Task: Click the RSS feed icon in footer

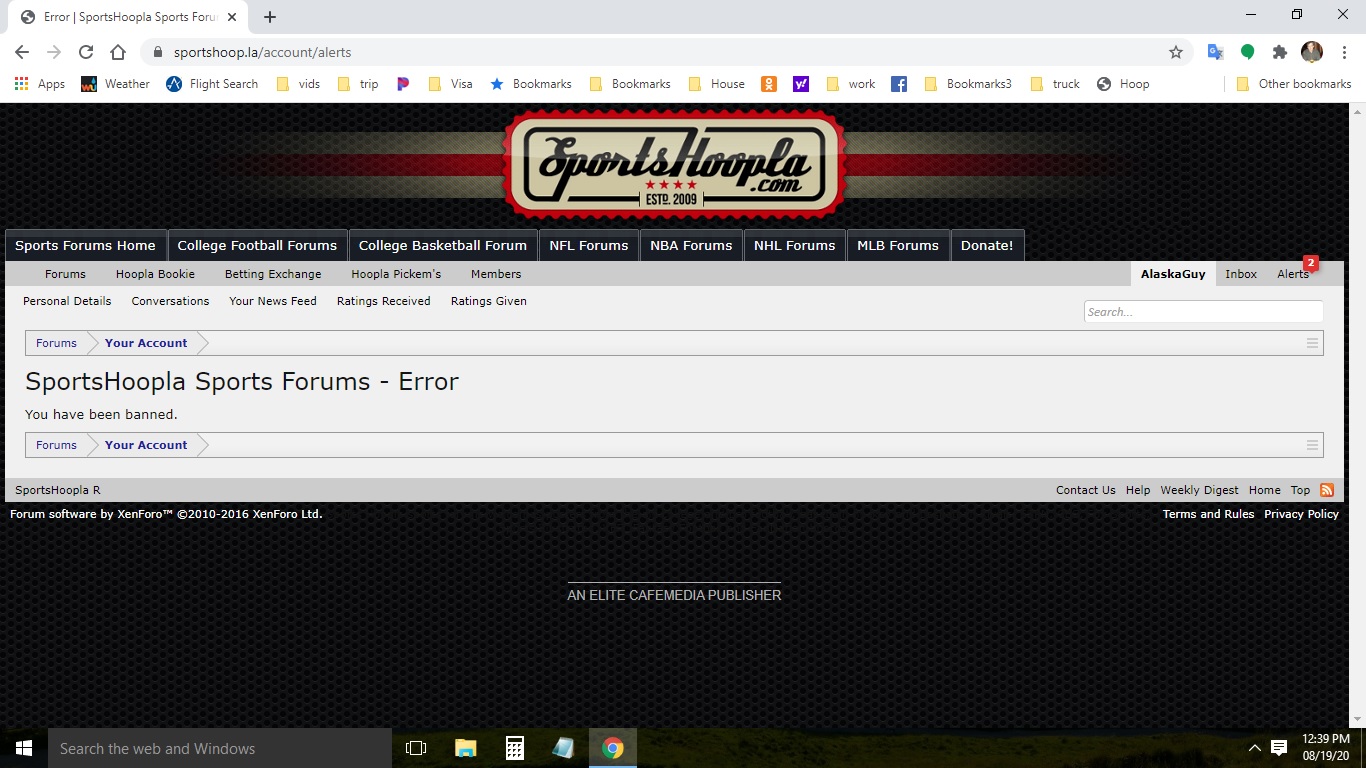Action: tap(1327, 490)
